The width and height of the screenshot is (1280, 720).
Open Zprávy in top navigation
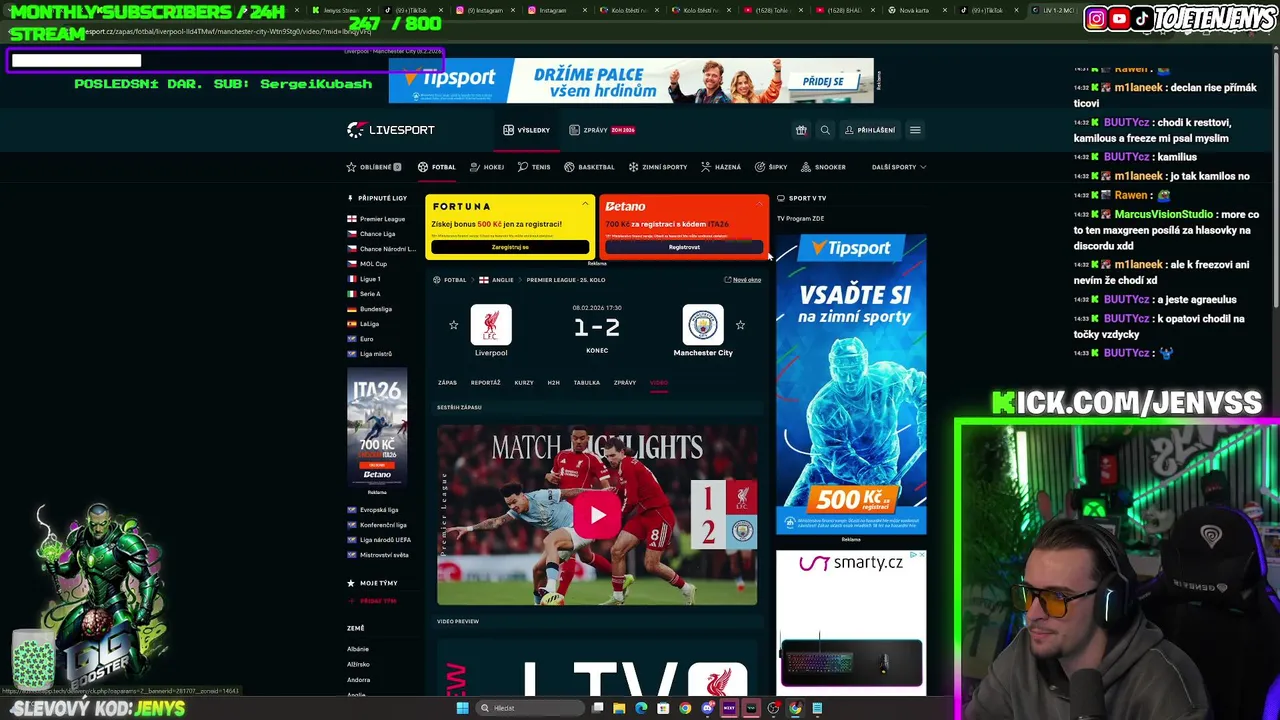602,130
